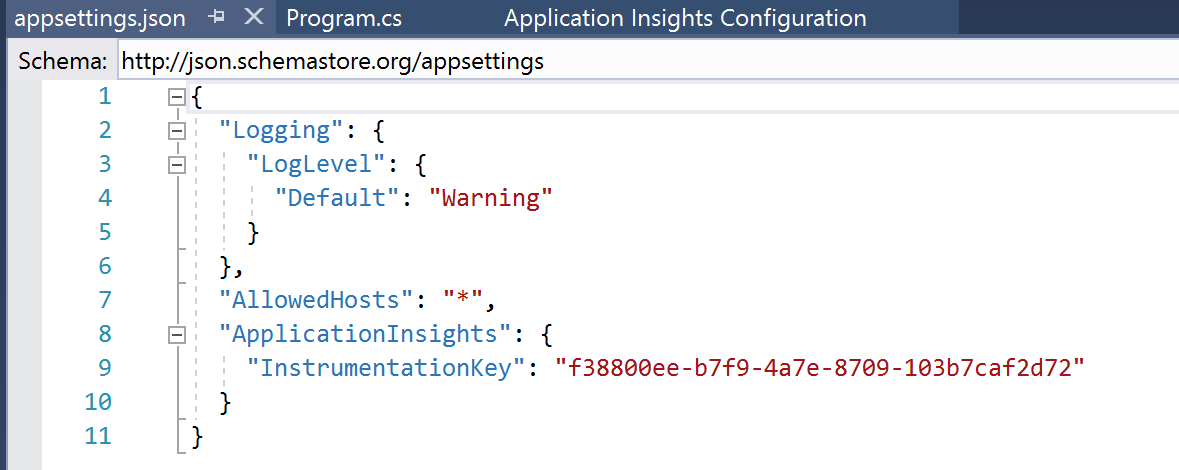Click the "Default" key on line 4
This screenshot has height=470, width=1179.
tap(336, 198)
